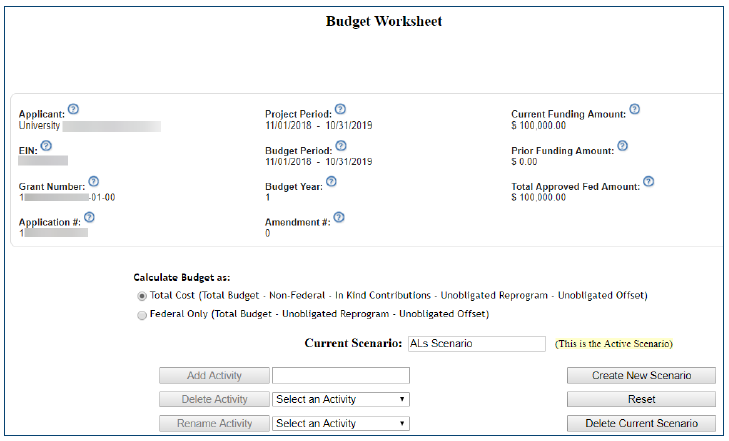
Task: Open activity dropdown next to Delete Activity
Action: point(341,399)
